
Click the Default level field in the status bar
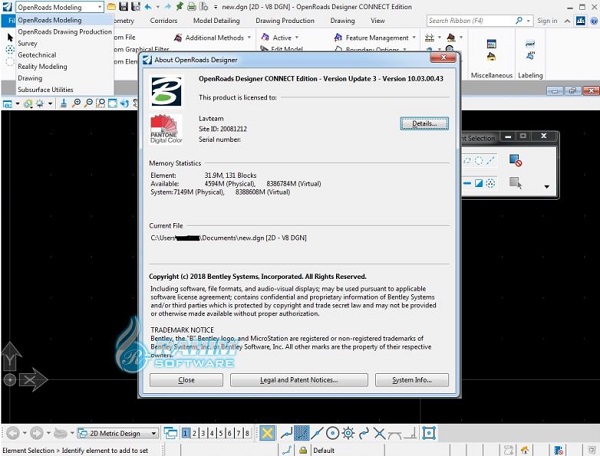tap(348, 451)
